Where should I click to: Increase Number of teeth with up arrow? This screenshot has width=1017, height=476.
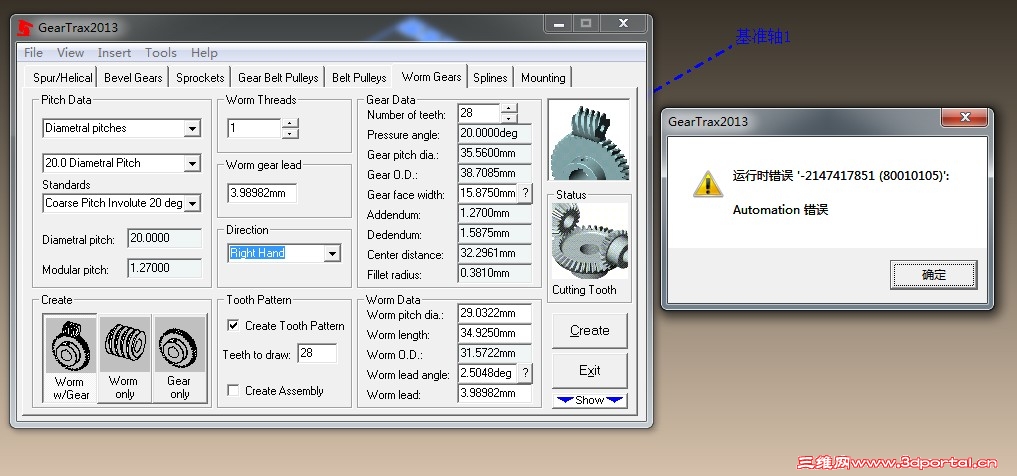click(x=509, y=108)
